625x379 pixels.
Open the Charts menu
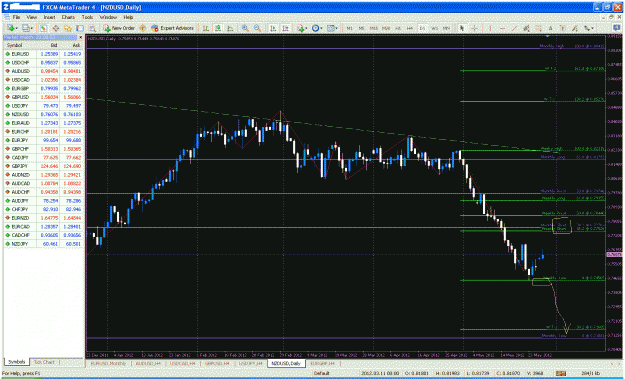click(68, 18)
